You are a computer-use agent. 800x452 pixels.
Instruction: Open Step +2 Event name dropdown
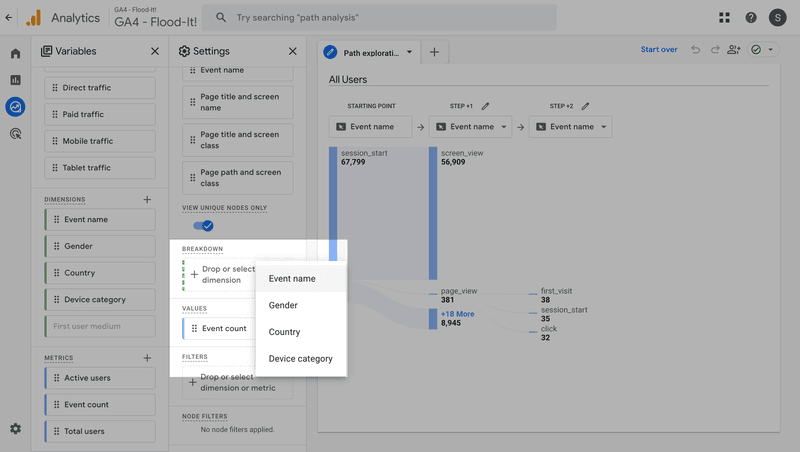570,127
